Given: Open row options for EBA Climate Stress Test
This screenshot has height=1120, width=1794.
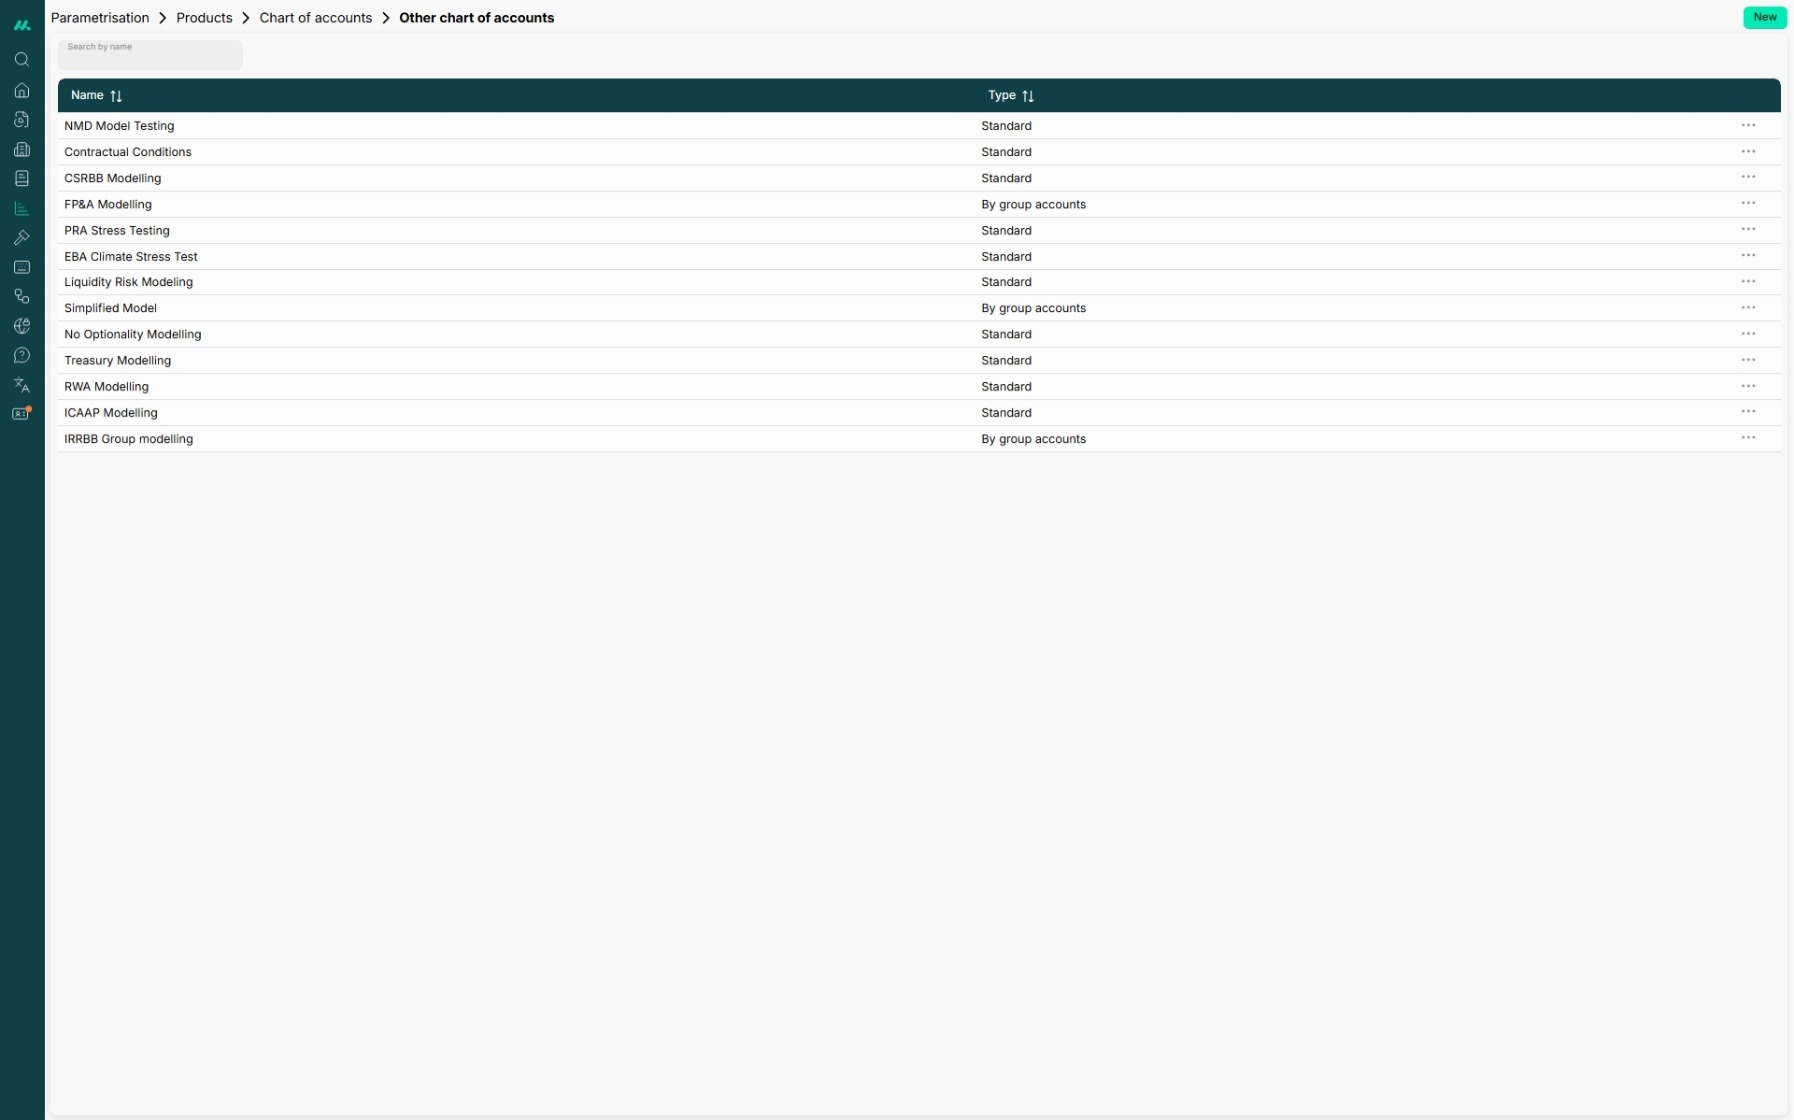Looking at the screenshot, I should pos(1748,255).
